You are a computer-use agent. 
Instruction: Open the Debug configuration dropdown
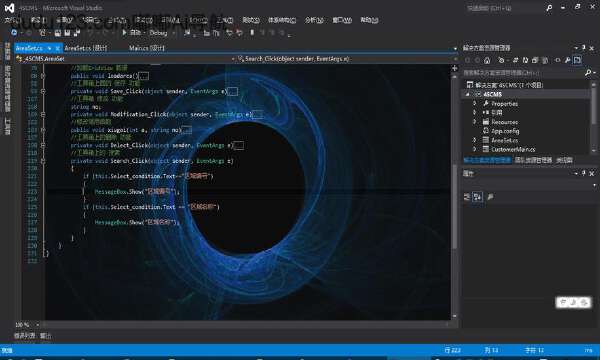[x=162, y=33]
